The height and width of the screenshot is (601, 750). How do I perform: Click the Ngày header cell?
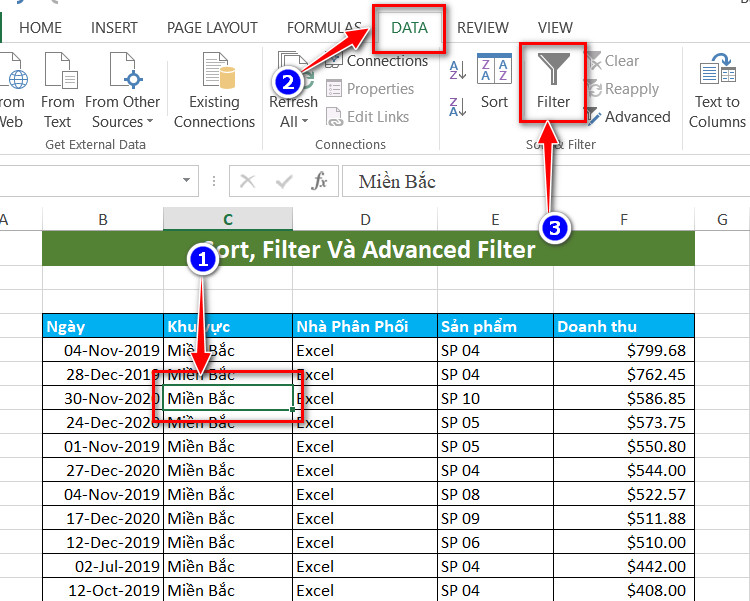point(103,326)
